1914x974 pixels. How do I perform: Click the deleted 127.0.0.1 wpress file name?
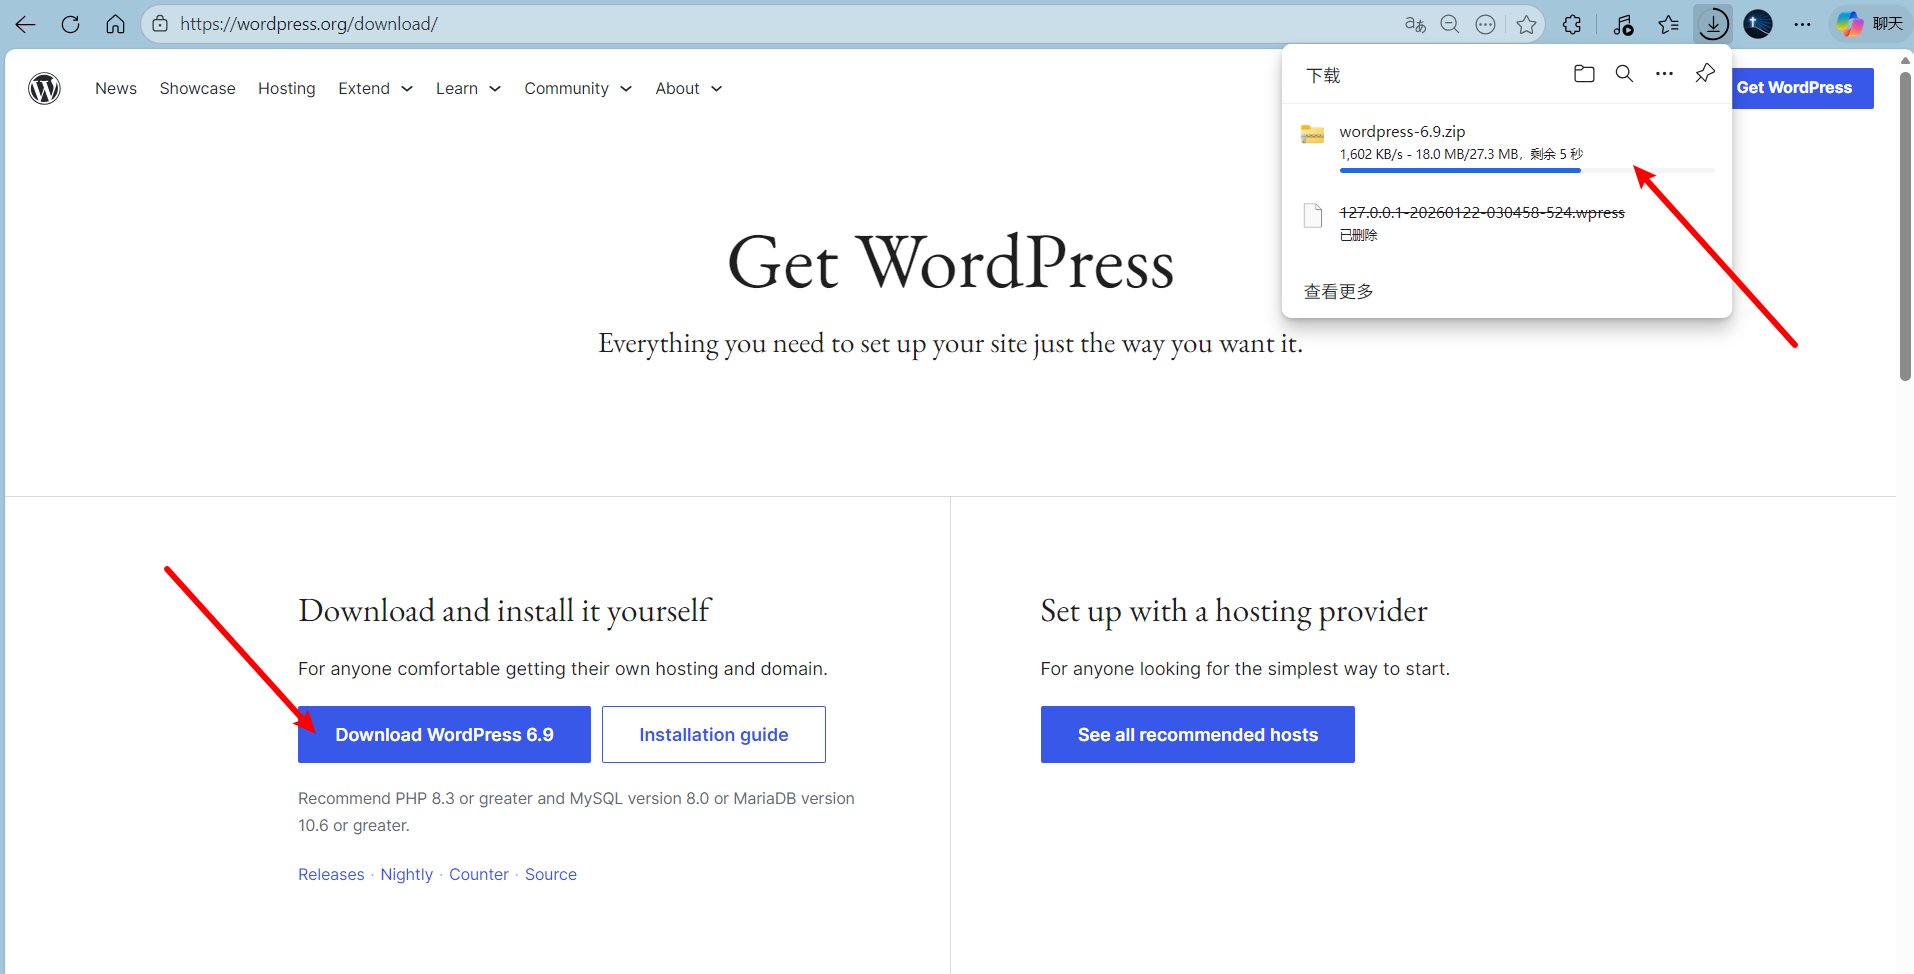click(x=1482, y=213)
